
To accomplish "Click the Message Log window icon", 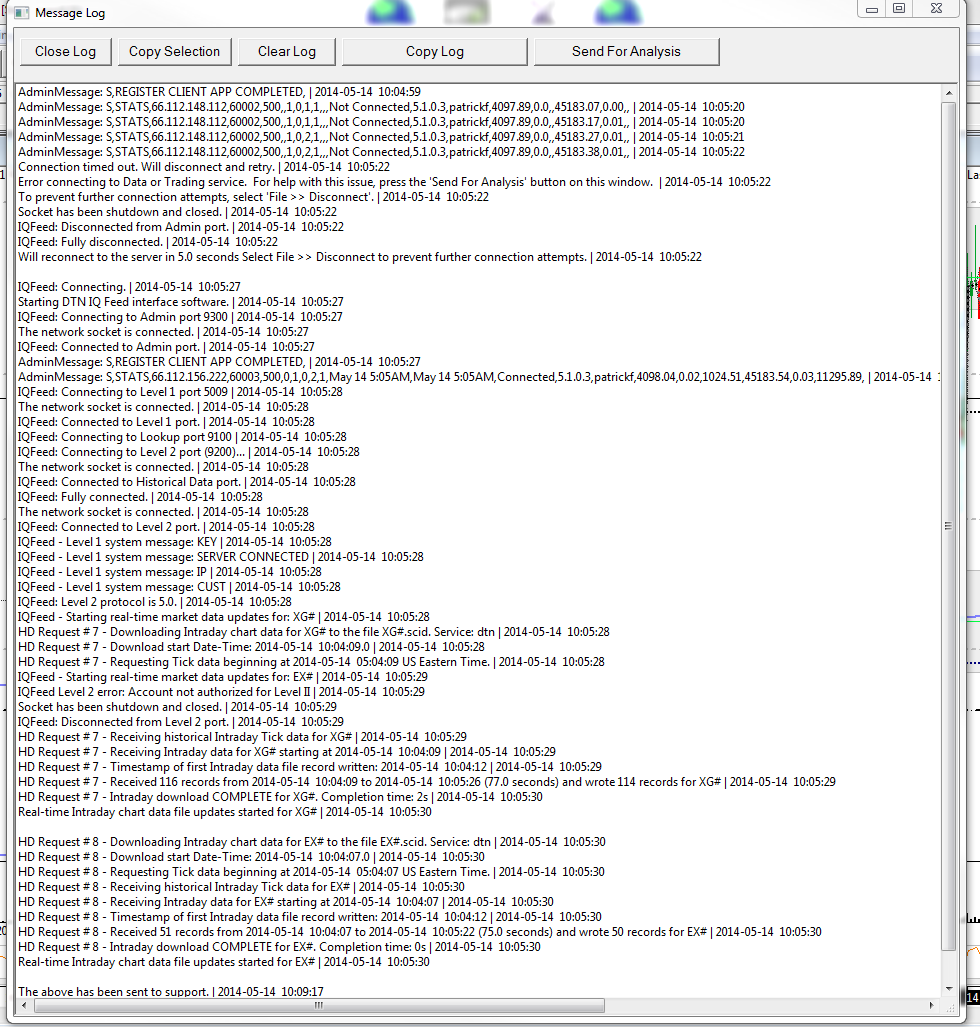I will pos(22,12).
